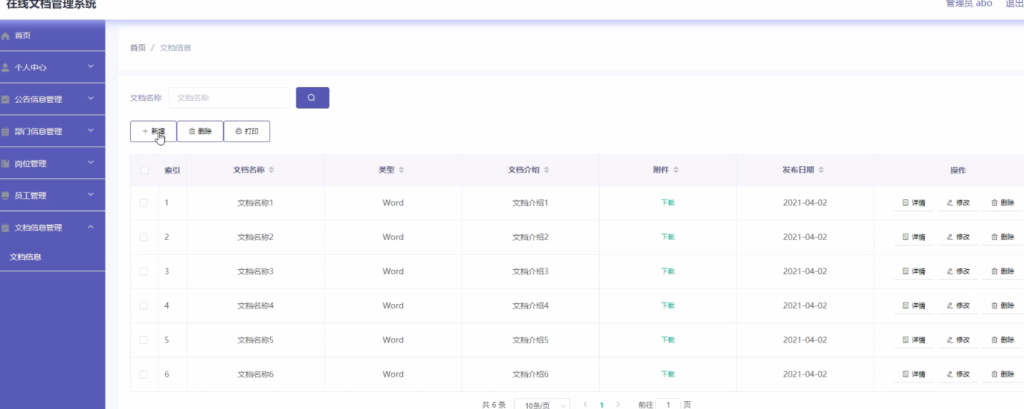Click the 打印 print button
The height and width of the screenshot is (409, 1024).
(247, 131)
